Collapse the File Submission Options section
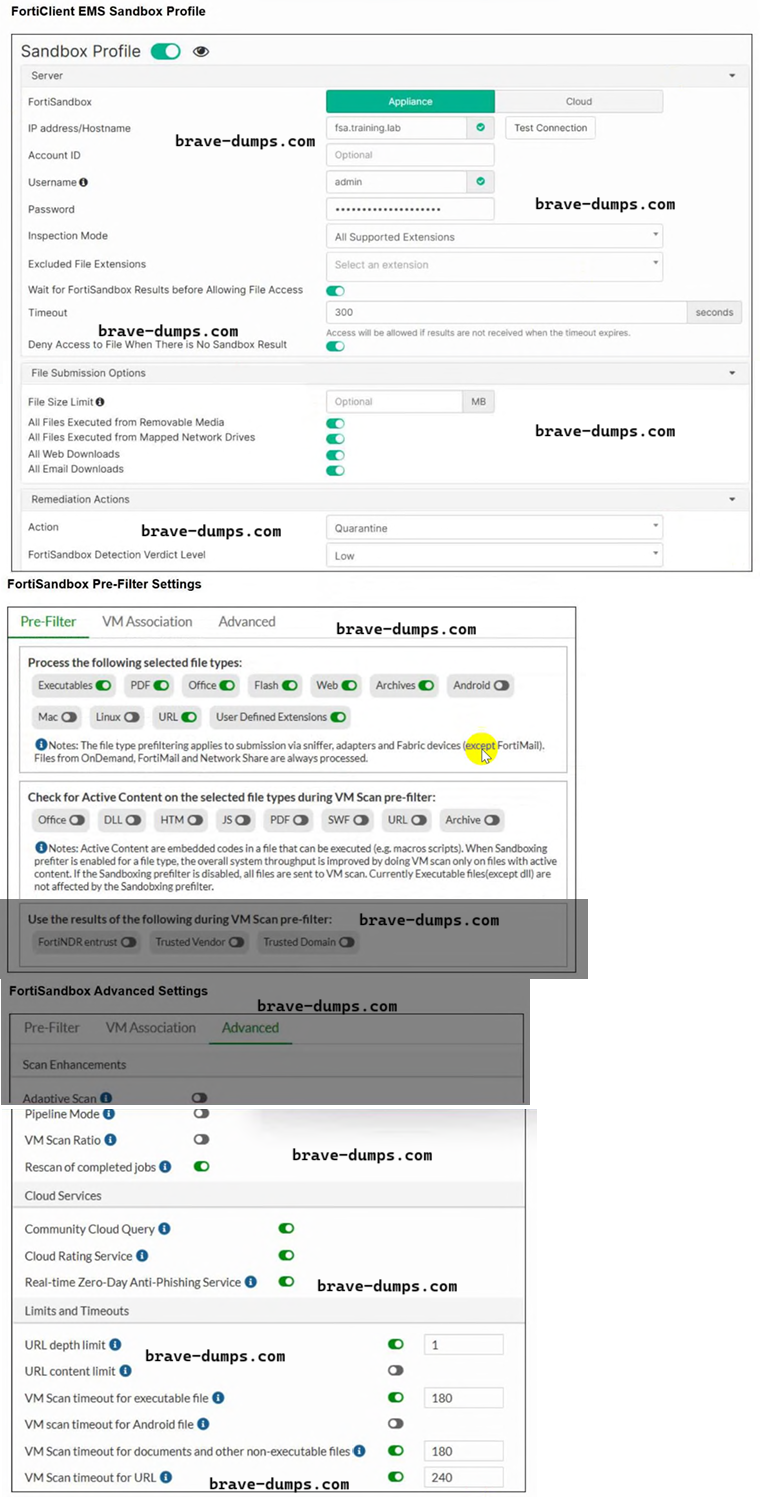This screenshot has width=760, height=1497. 733,373
